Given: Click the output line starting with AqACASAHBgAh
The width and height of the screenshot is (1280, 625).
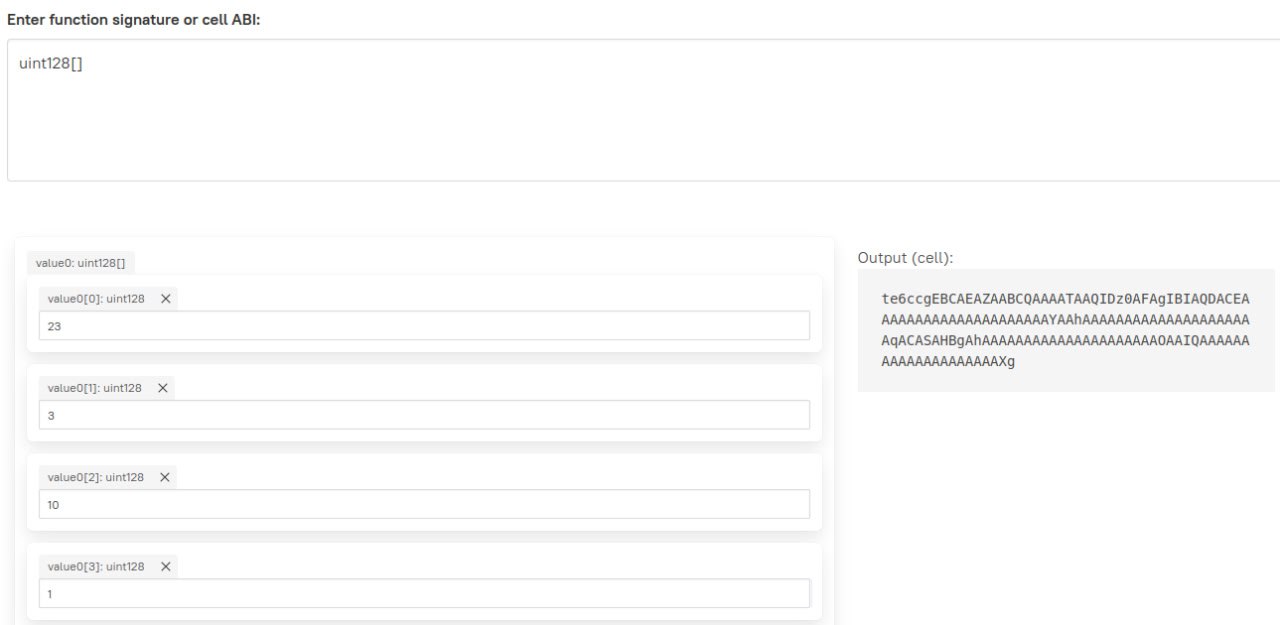Looking at the screenshot, I should pyautogui.click(x=1065, y=341).
